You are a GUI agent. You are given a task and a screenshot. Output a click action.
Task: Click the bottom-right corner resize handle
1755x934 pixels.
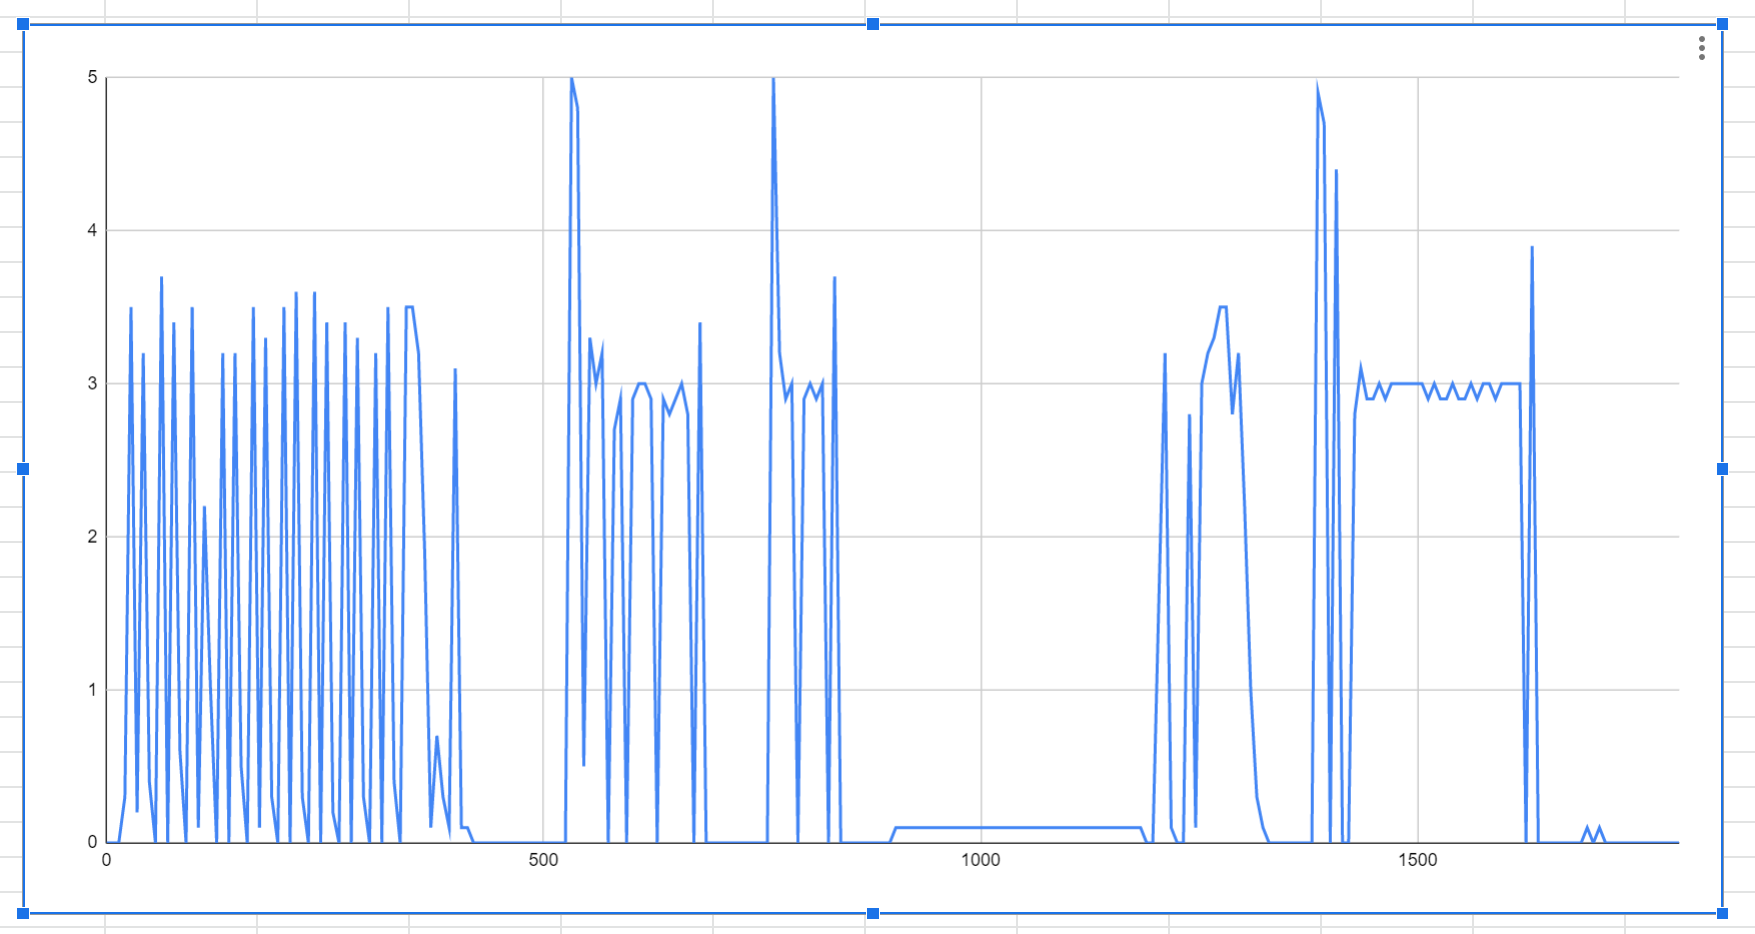[1722, 913]
